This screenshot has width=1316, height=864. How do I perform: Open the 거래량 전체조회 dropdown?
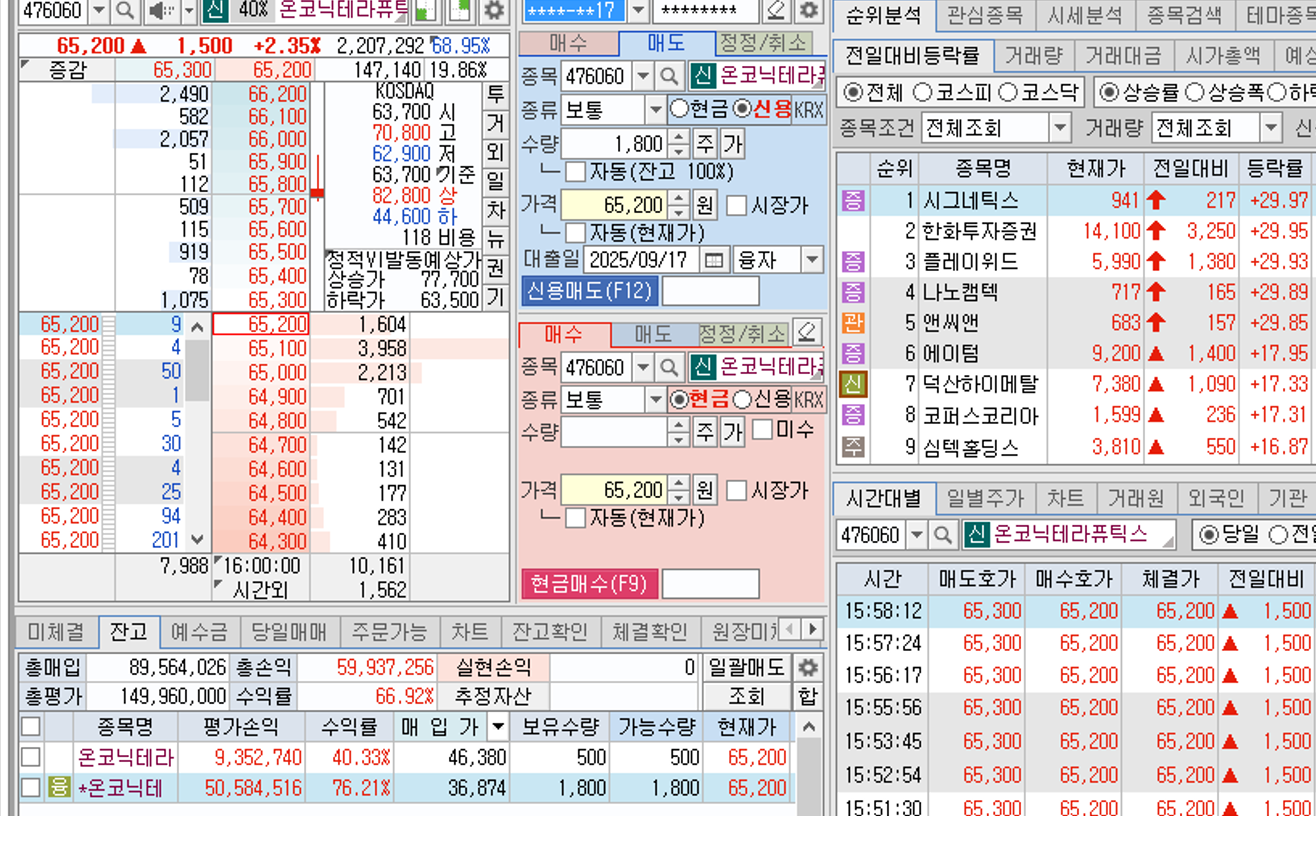[1271, 129]
